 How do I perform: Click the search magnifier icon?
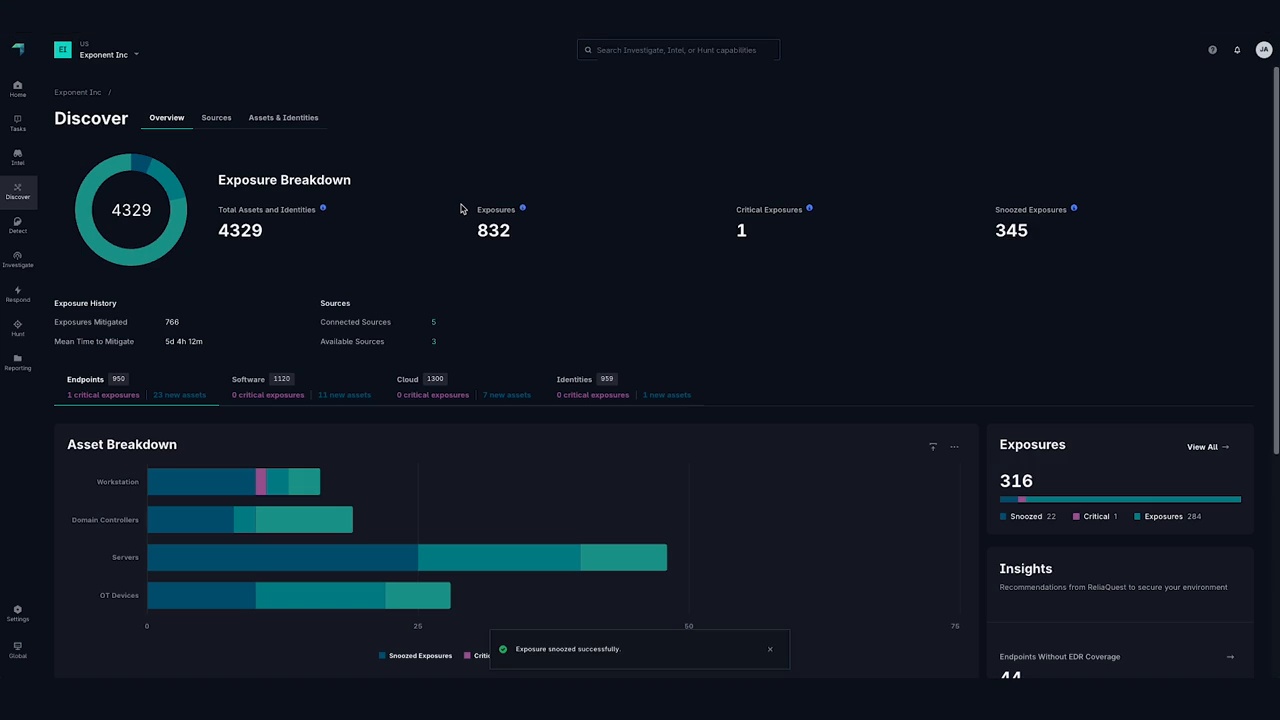pyautogui.click(x=588, y=50)
